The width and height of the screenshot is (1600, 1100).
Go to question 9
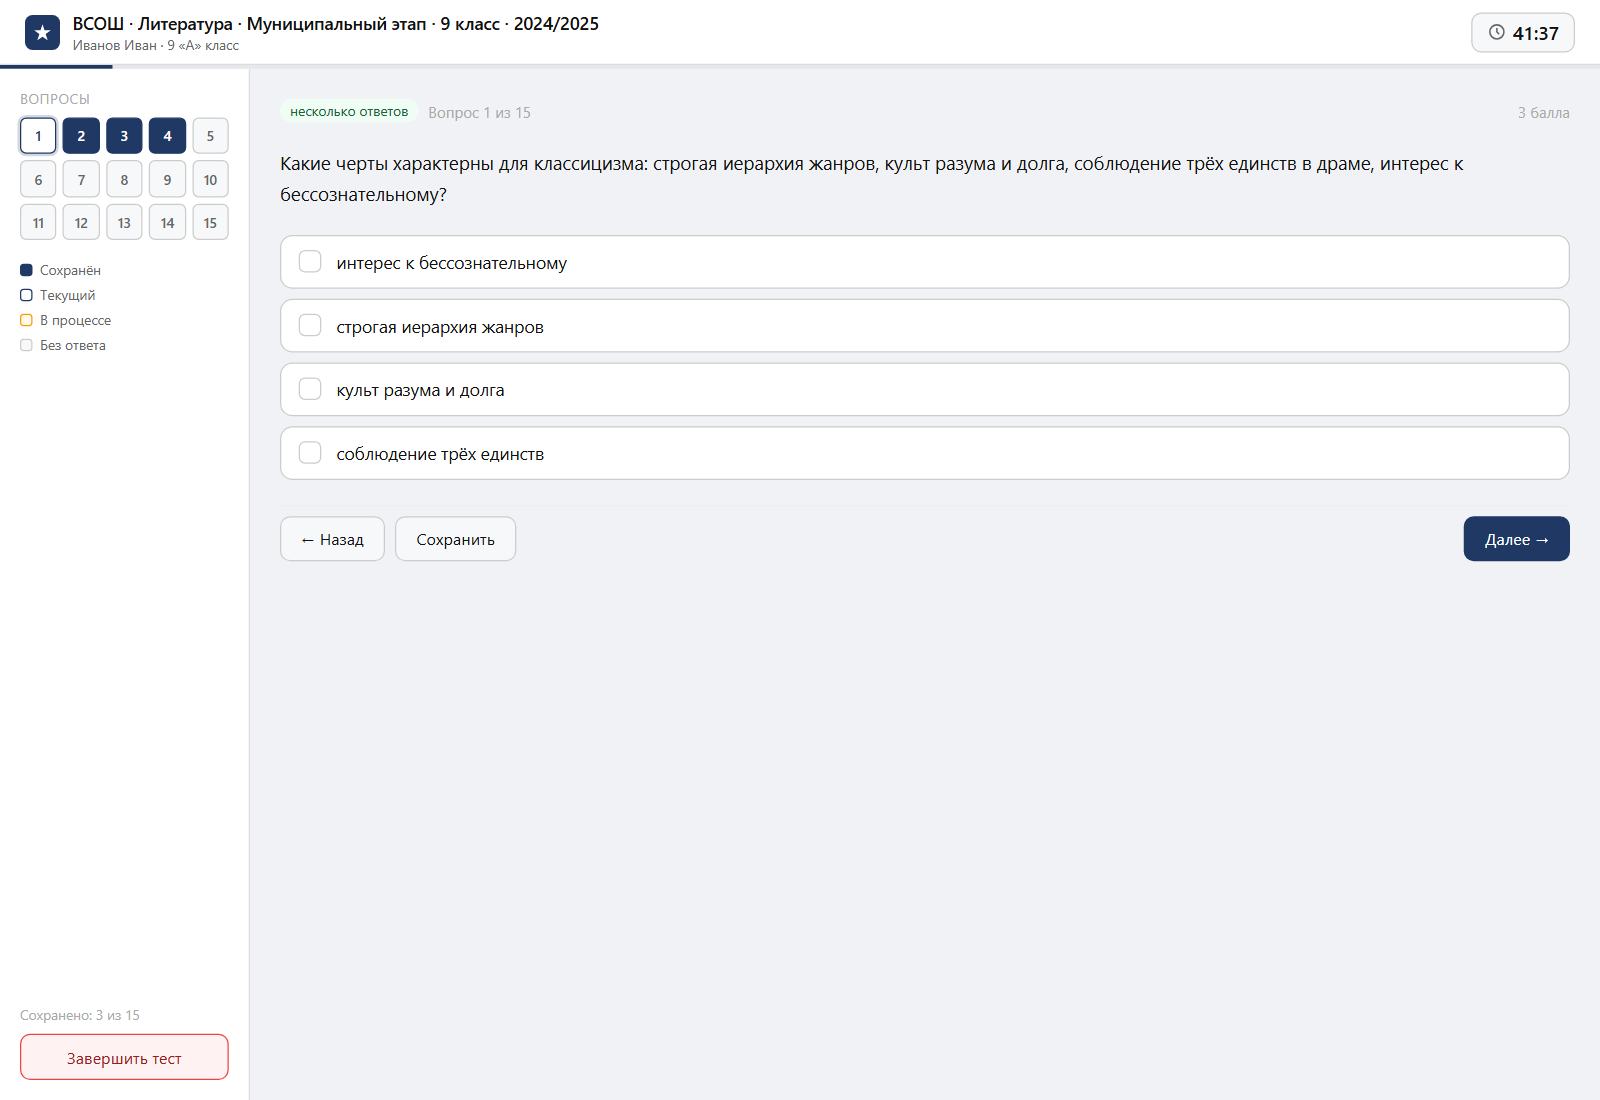point(167,179)
